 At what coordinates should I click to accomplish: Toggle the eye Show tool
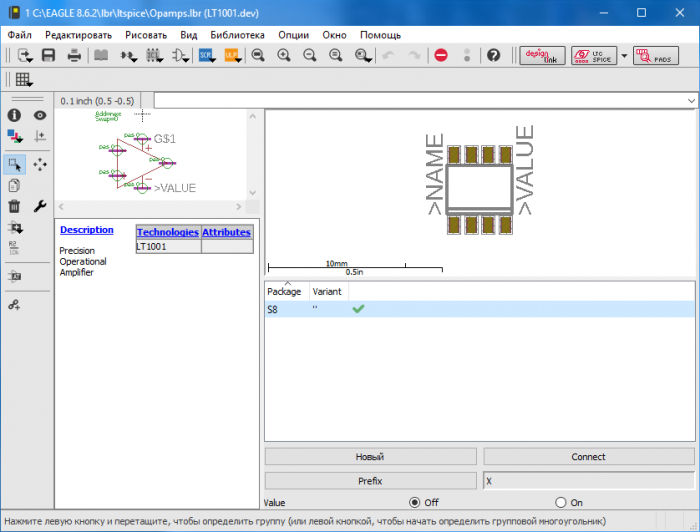pyautogui.click(x=40, y=116)
